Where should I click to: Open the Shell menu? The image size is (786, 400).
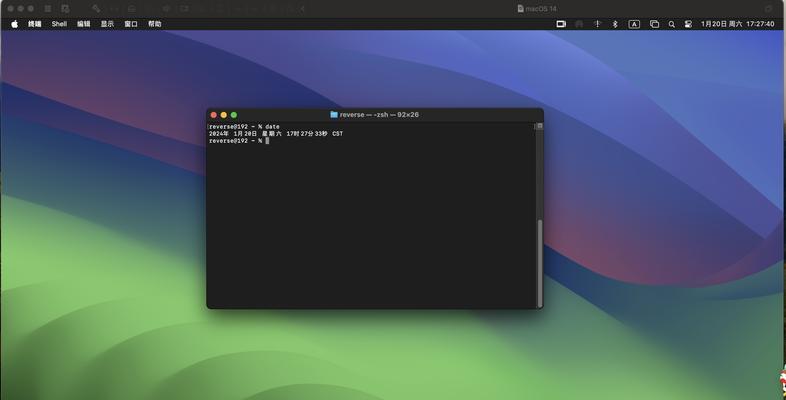click(59, 24)
